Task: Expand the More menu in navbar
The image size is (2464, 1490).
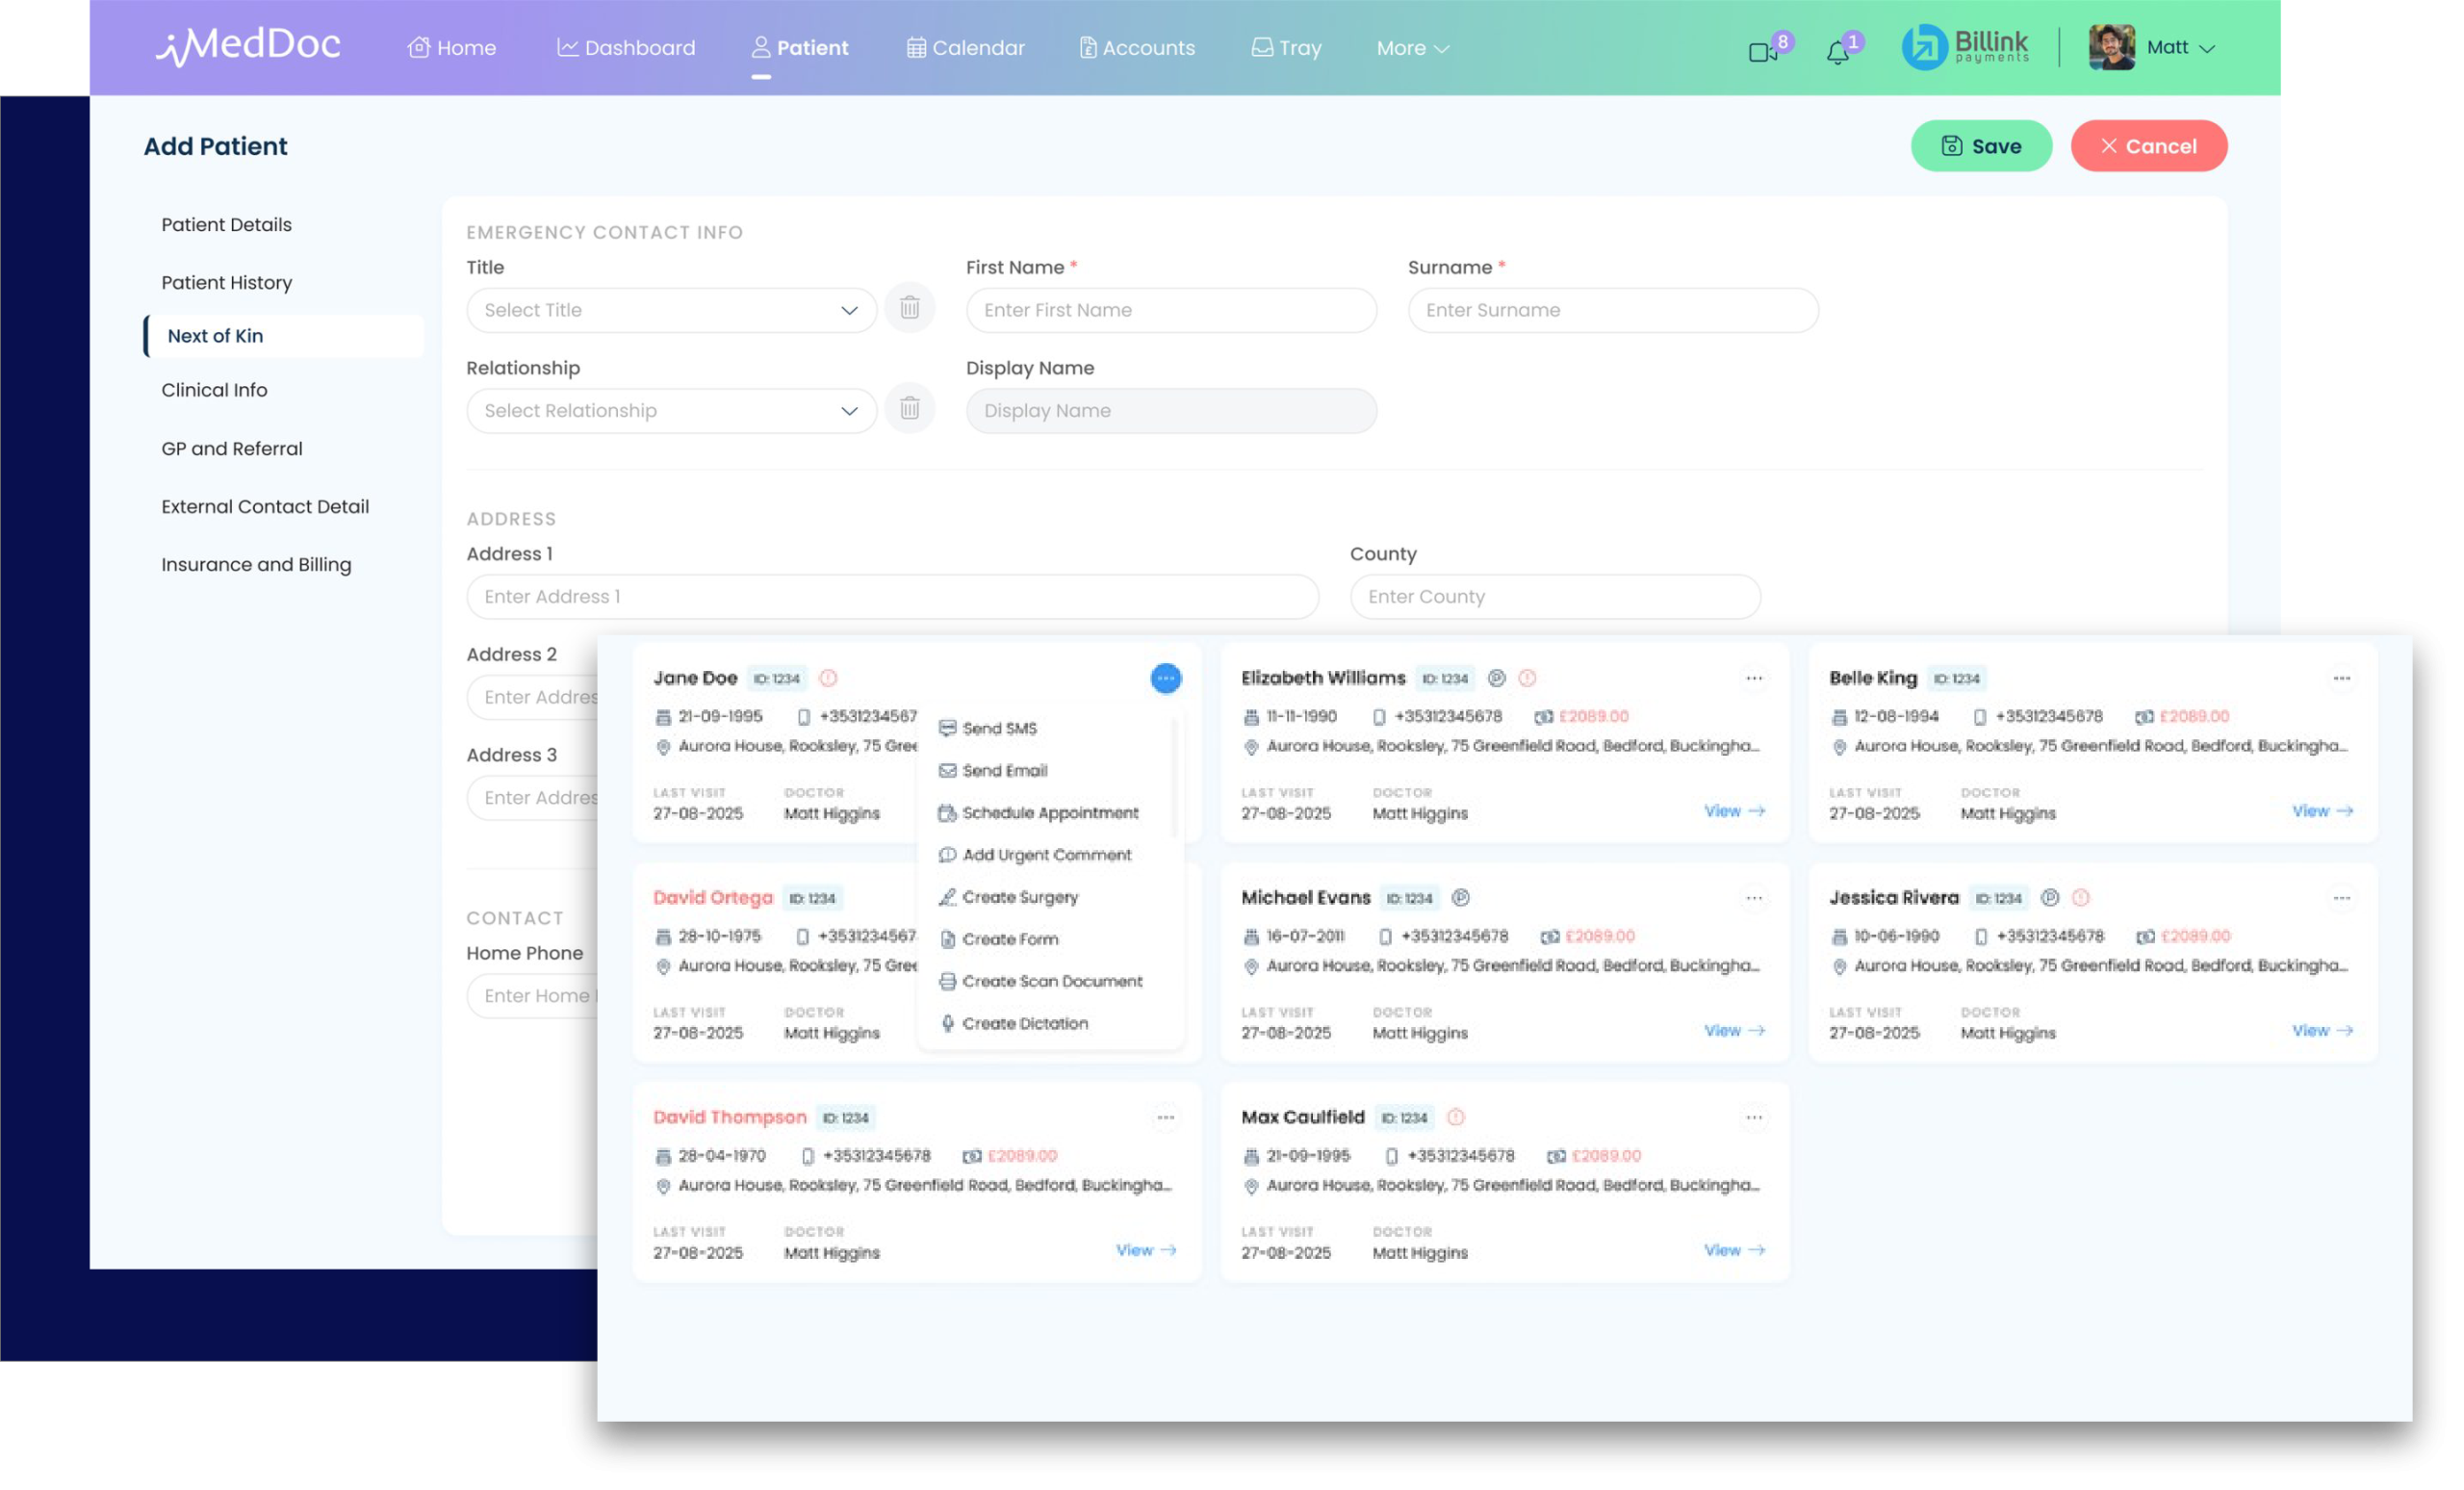Action: point(1411,48)
